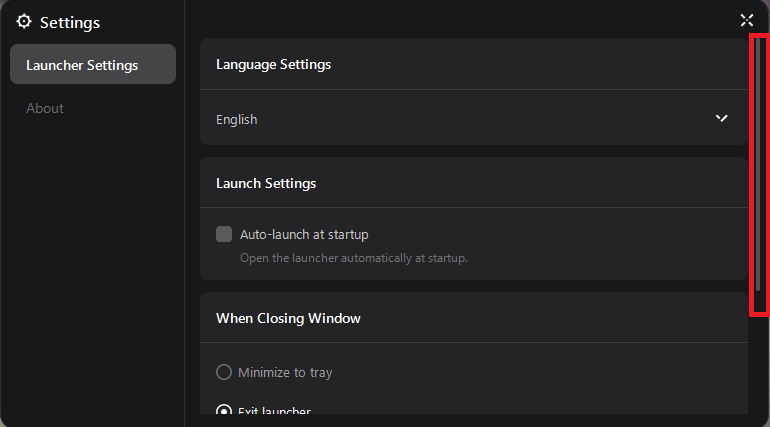This screenshot has width=770, height=427.
Task: Click the vertical scrollbar thumb
Action: click(x=758, y=160)
